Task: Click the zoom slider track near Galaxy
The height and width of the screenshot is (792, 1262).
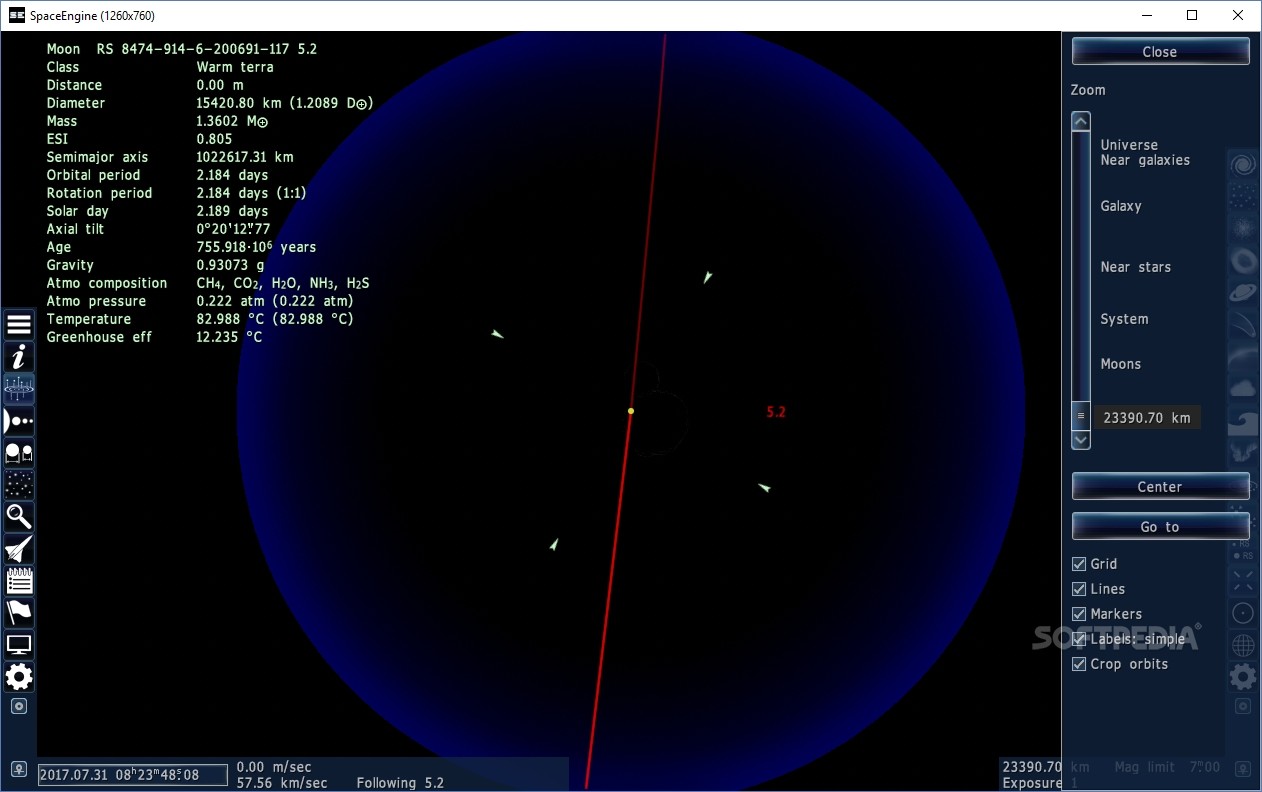Action: click(x=1080, y=206)
